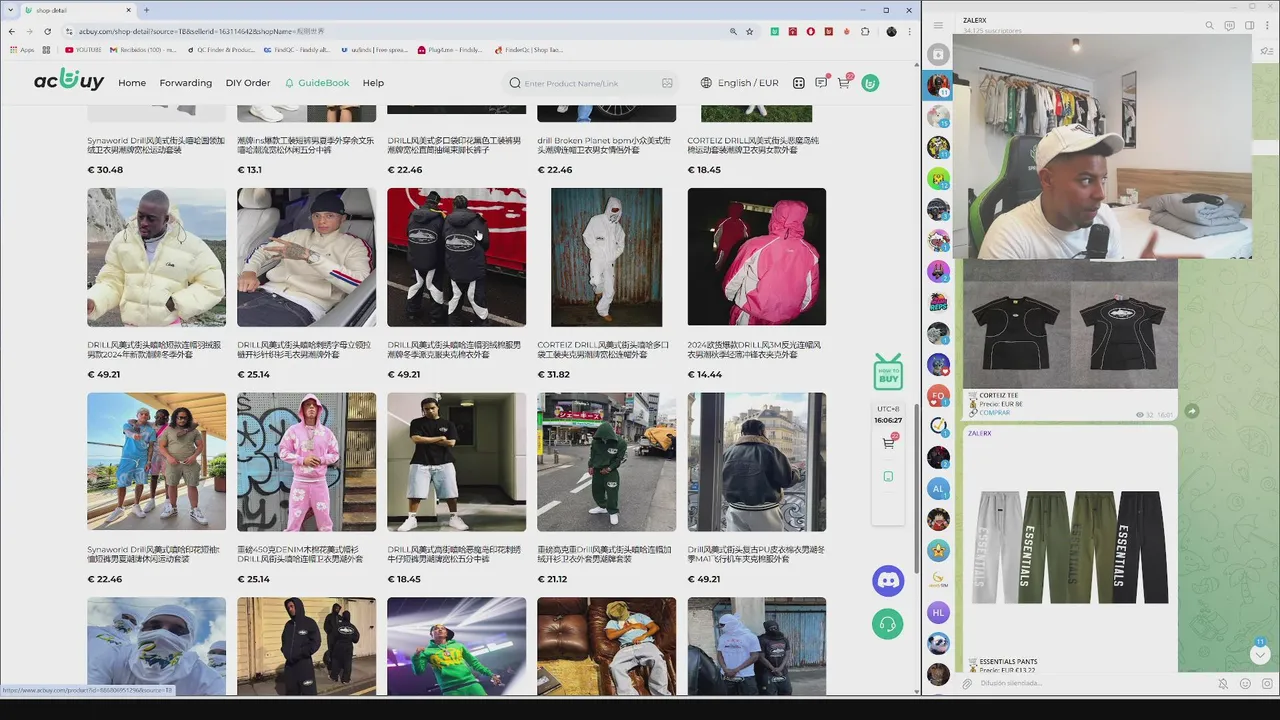Screen dimensions: 1280x720
Task: Open the customer support headset button
Action: 888,624
